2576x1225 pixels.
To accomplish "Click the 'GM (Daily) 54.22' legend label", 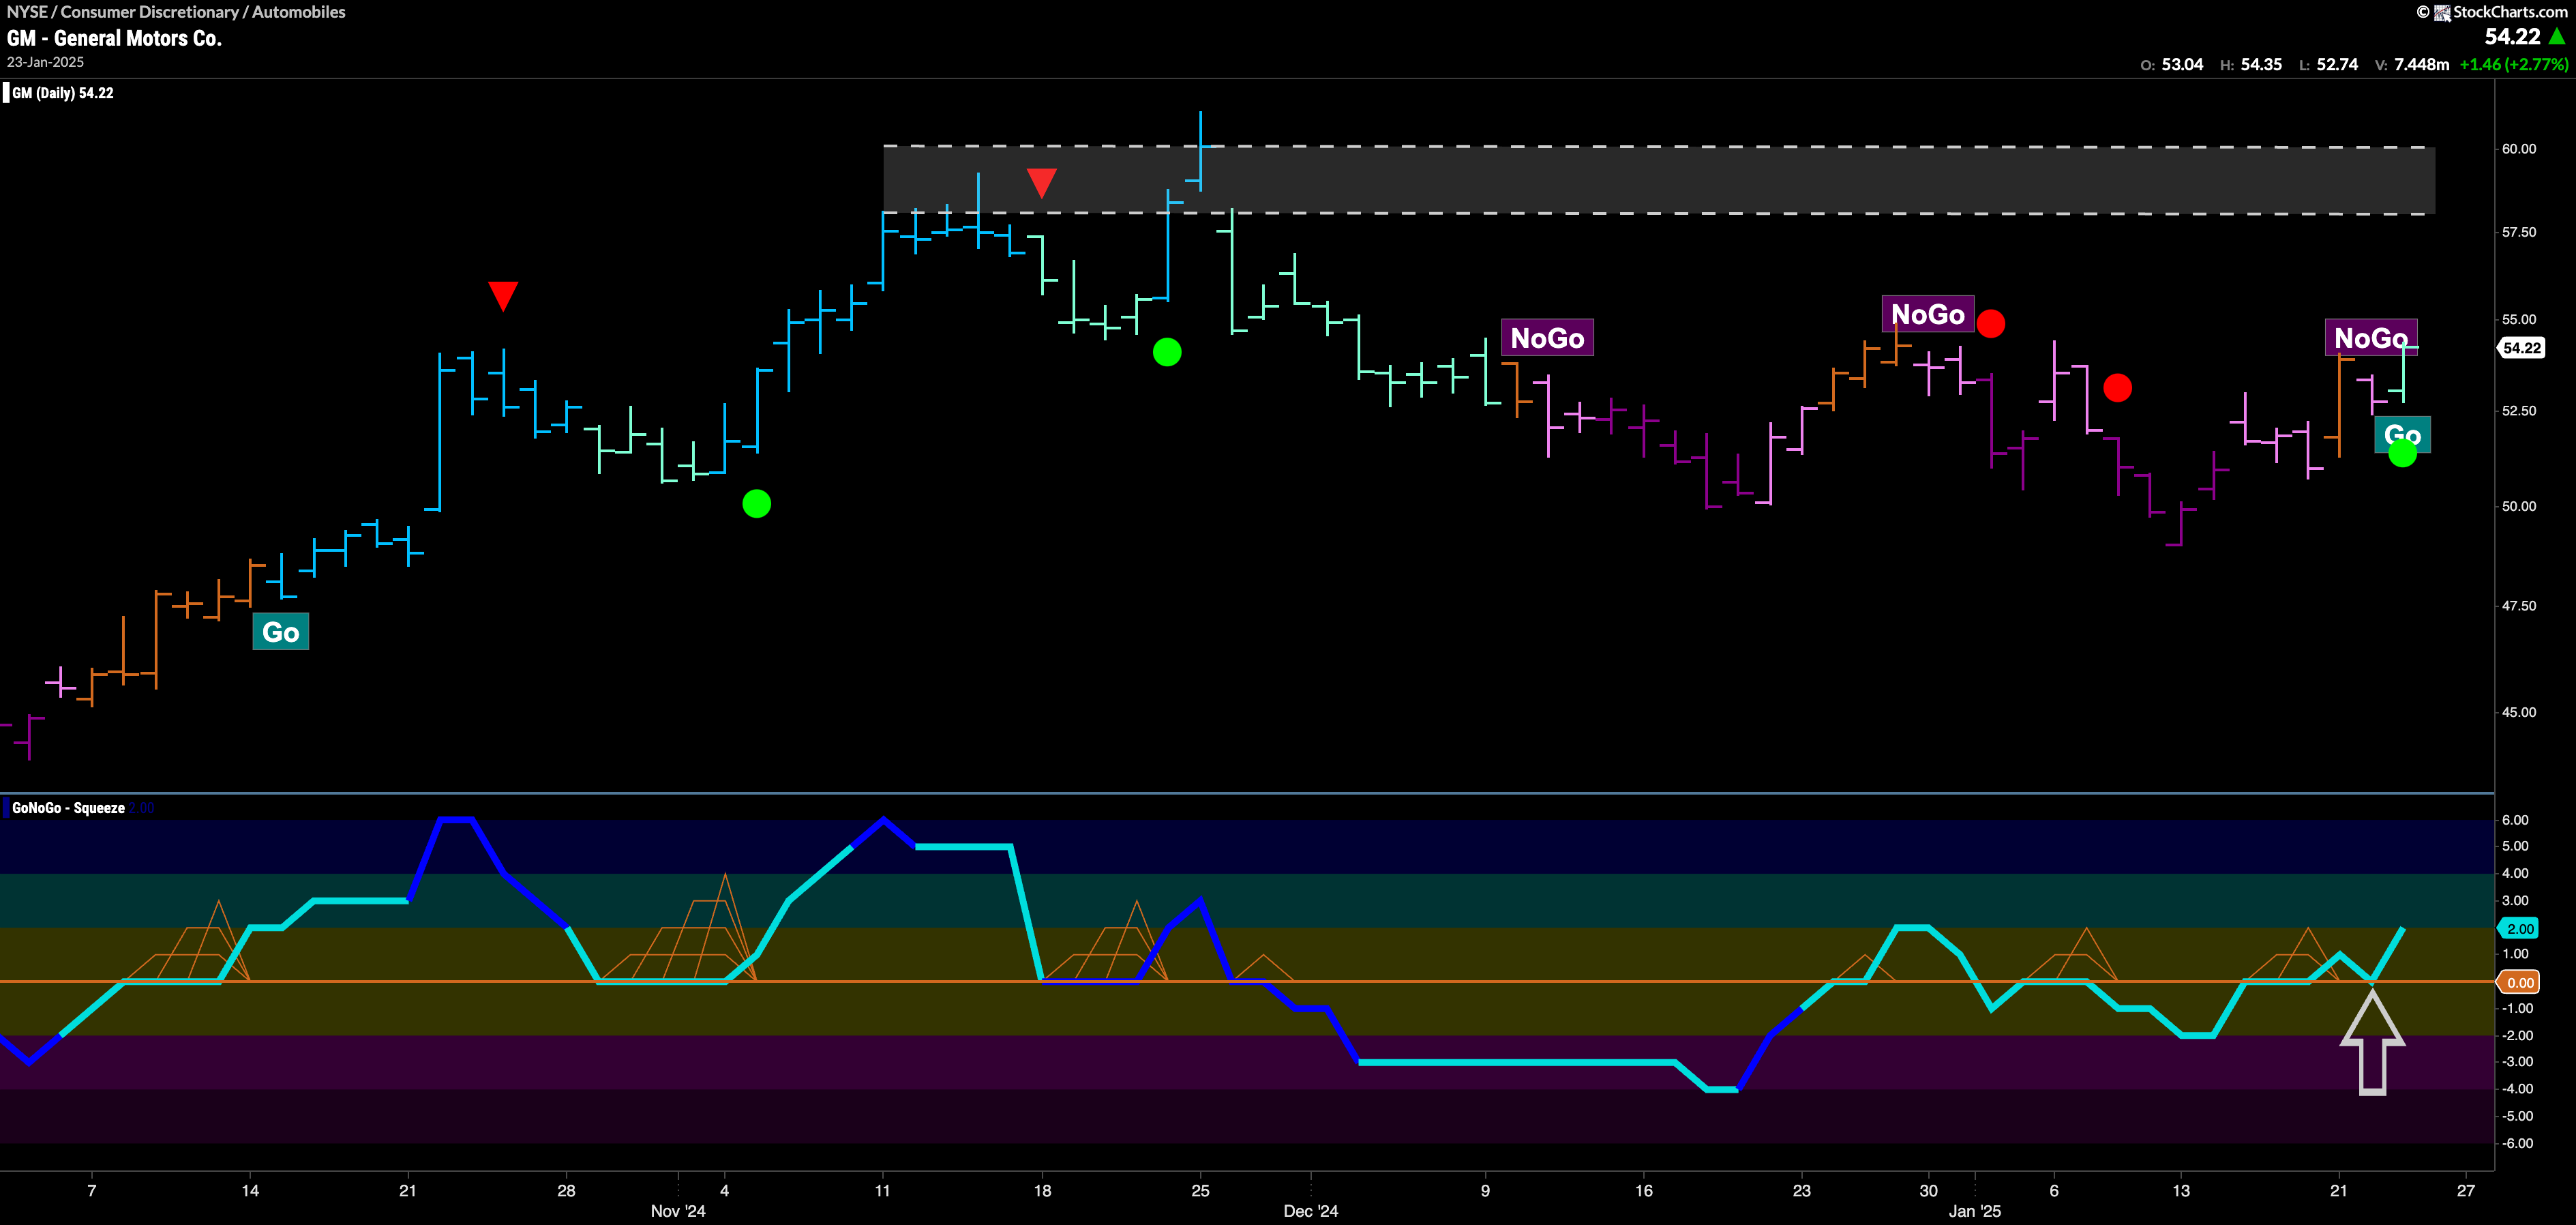I will [62, 93].
